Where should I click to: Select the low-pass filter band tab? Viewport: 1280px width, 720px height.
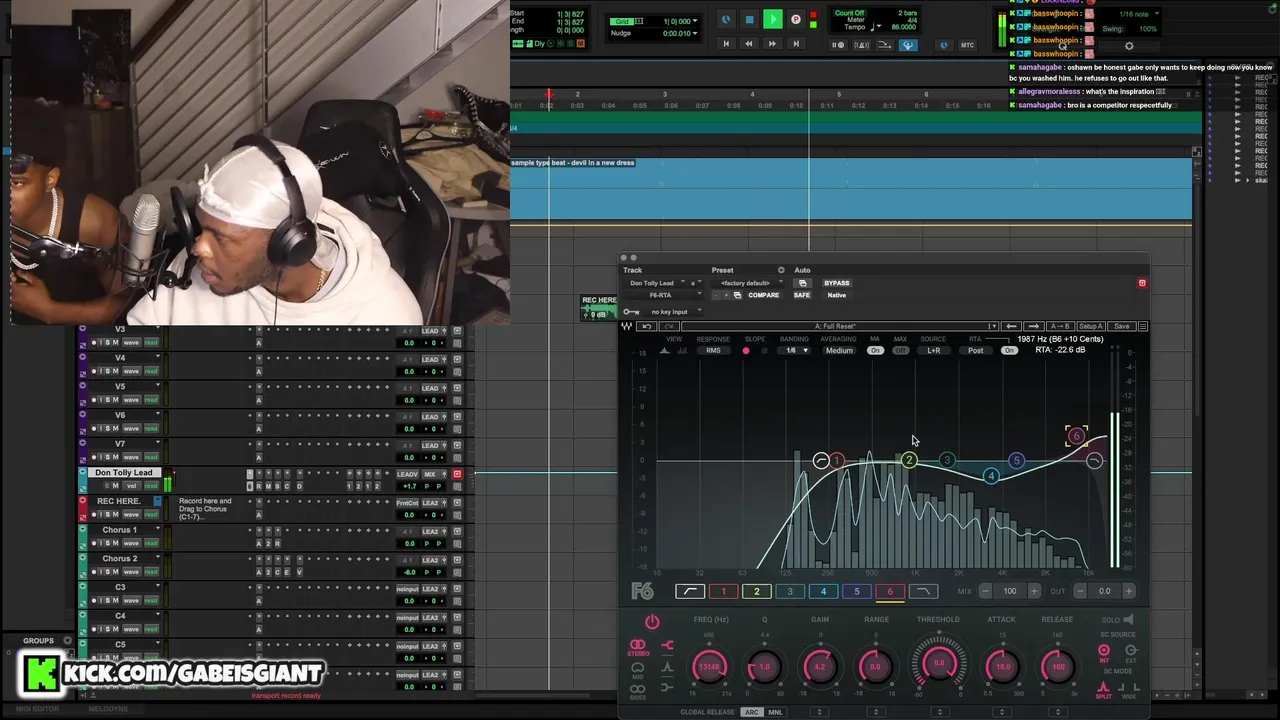923,591
